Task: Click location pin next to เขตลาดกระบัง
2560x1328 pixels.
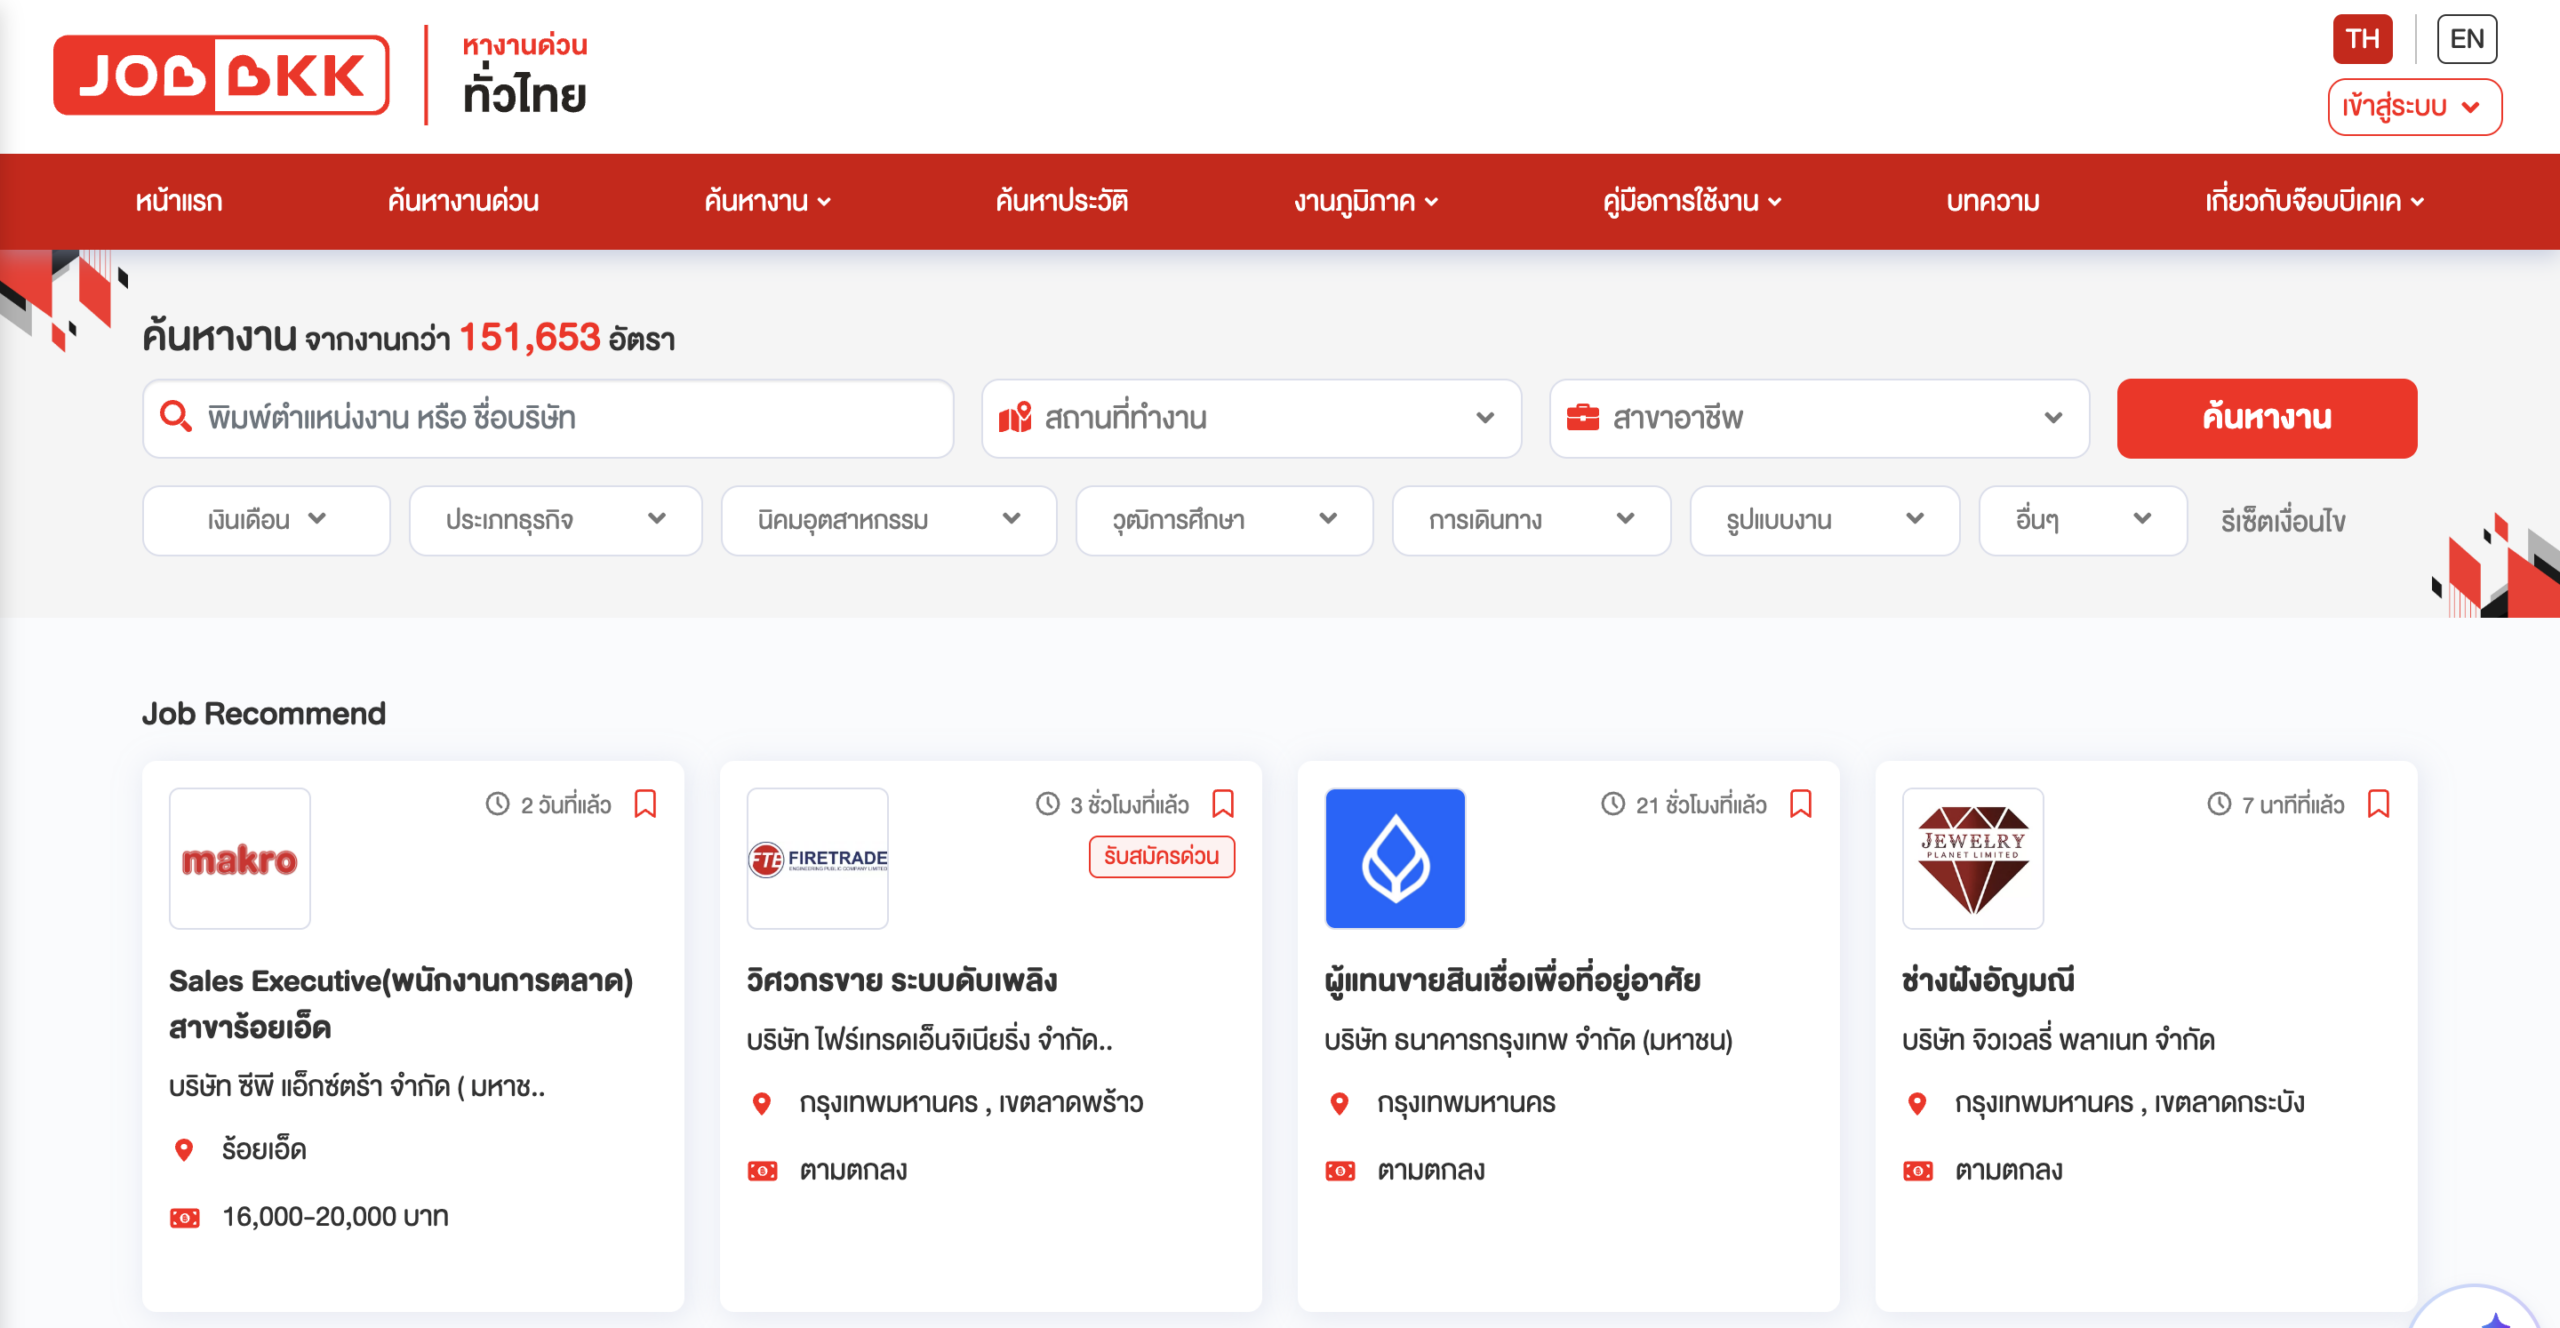Action: (x=1917, y=1104)
